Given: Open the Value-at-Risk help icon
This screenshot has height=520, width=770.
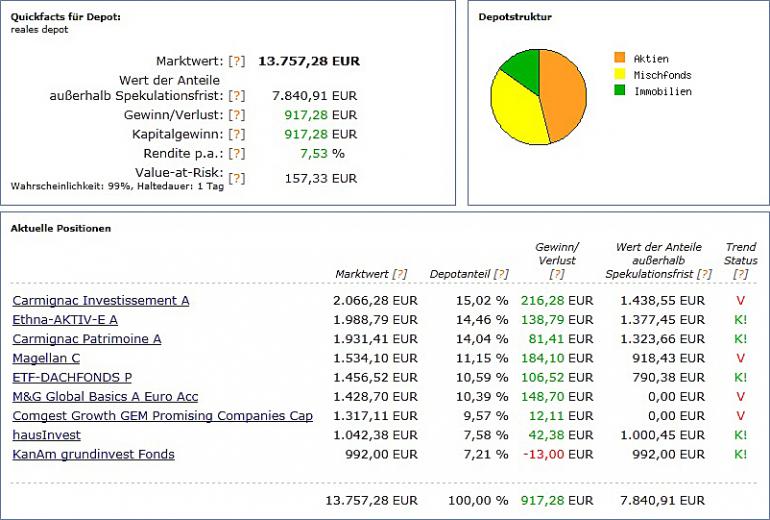Looking at the screenshot, I should click(236, 178).
